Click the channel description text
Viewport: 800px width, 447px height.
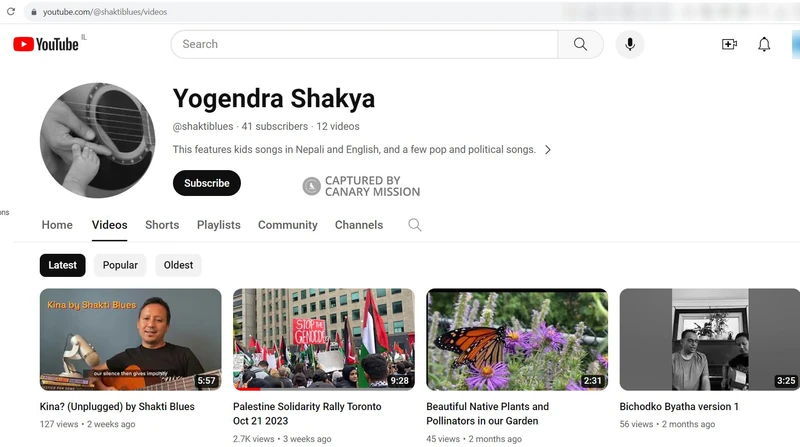point(354,150)
